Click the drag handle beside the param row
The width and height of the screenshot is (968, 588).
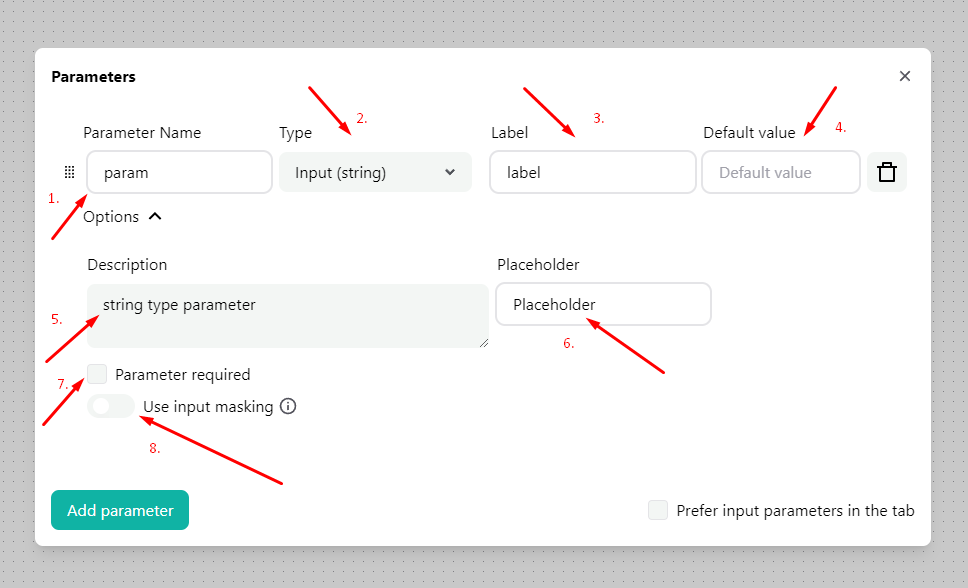coord(69,172)
